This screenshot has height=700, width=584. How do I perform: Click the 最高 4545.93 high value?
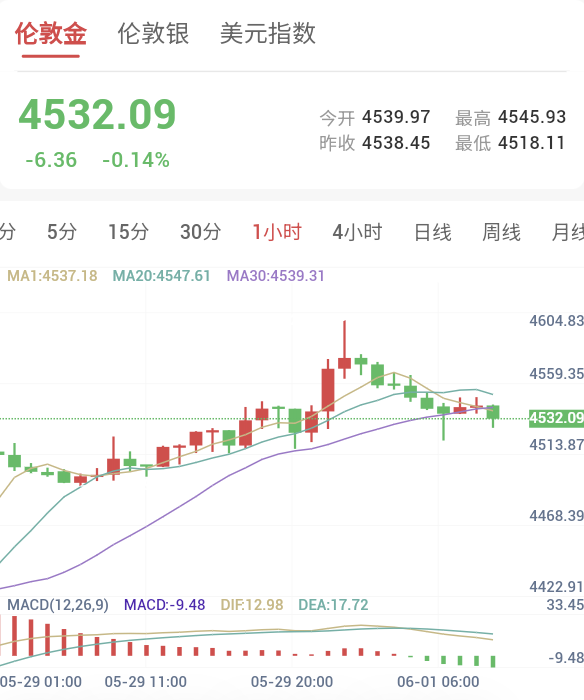(510, 117)
